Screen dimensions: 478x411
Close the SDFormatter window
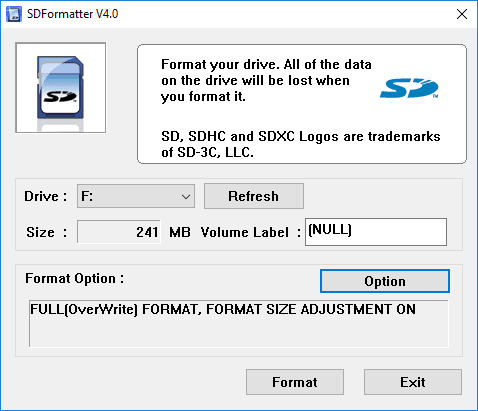coord(462,14)
